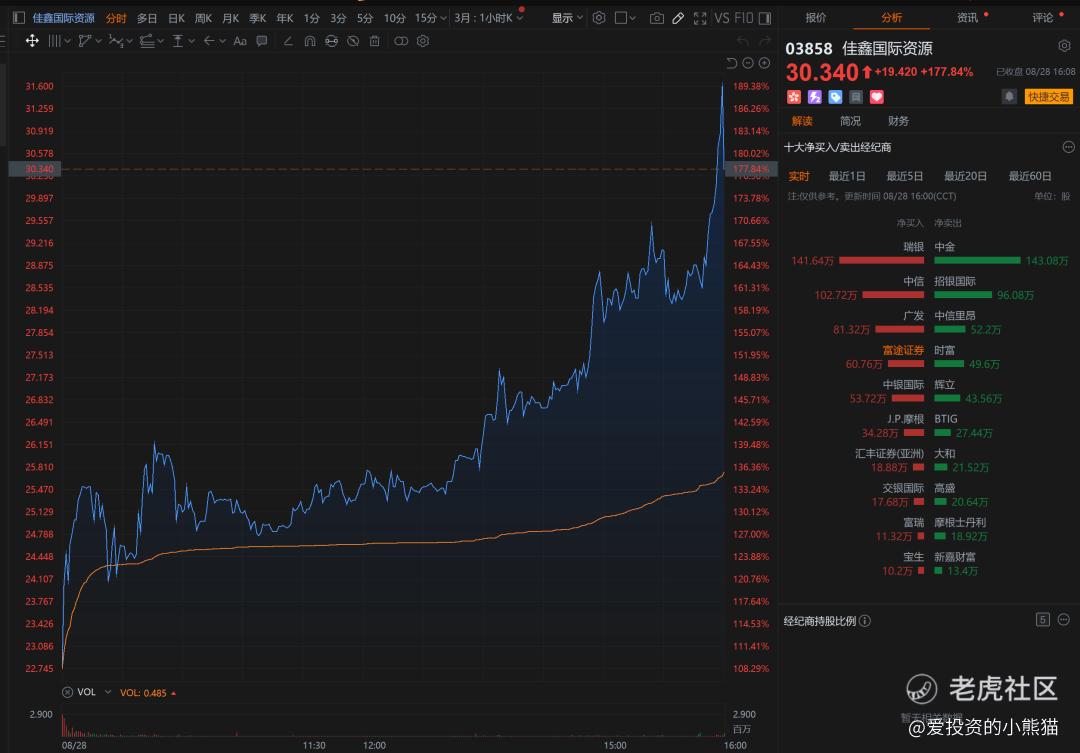Toggle the magnet snap tool
1080x753 pixels.
(310, 41)
